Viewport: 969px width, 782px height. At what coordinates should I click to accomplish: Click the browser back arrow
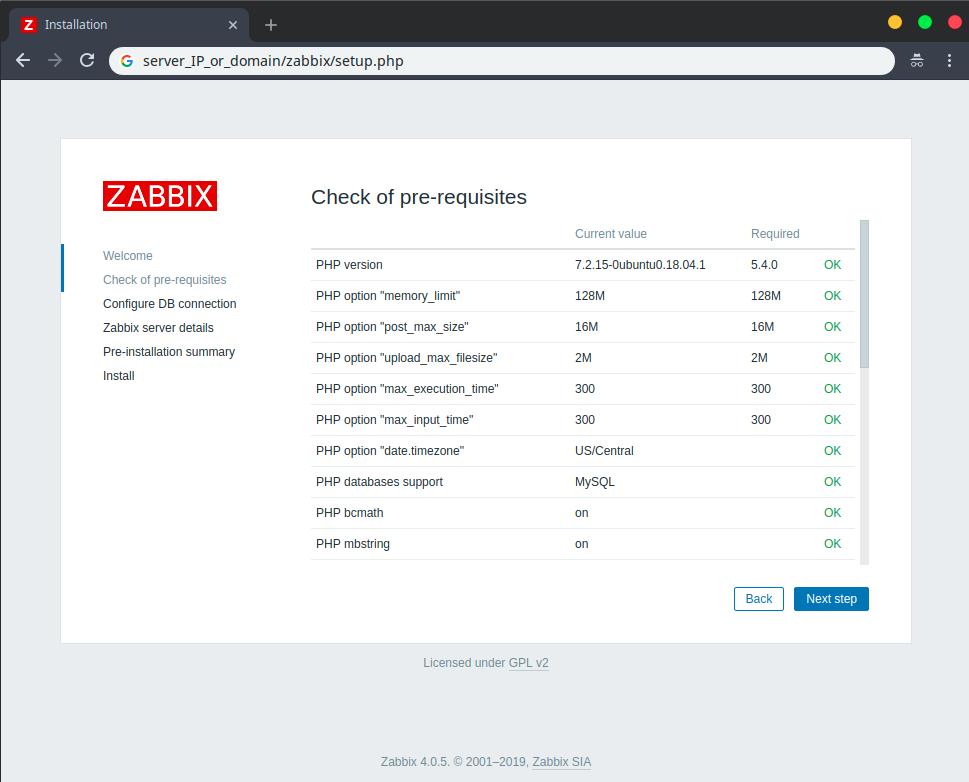click(x=23, y=60)
